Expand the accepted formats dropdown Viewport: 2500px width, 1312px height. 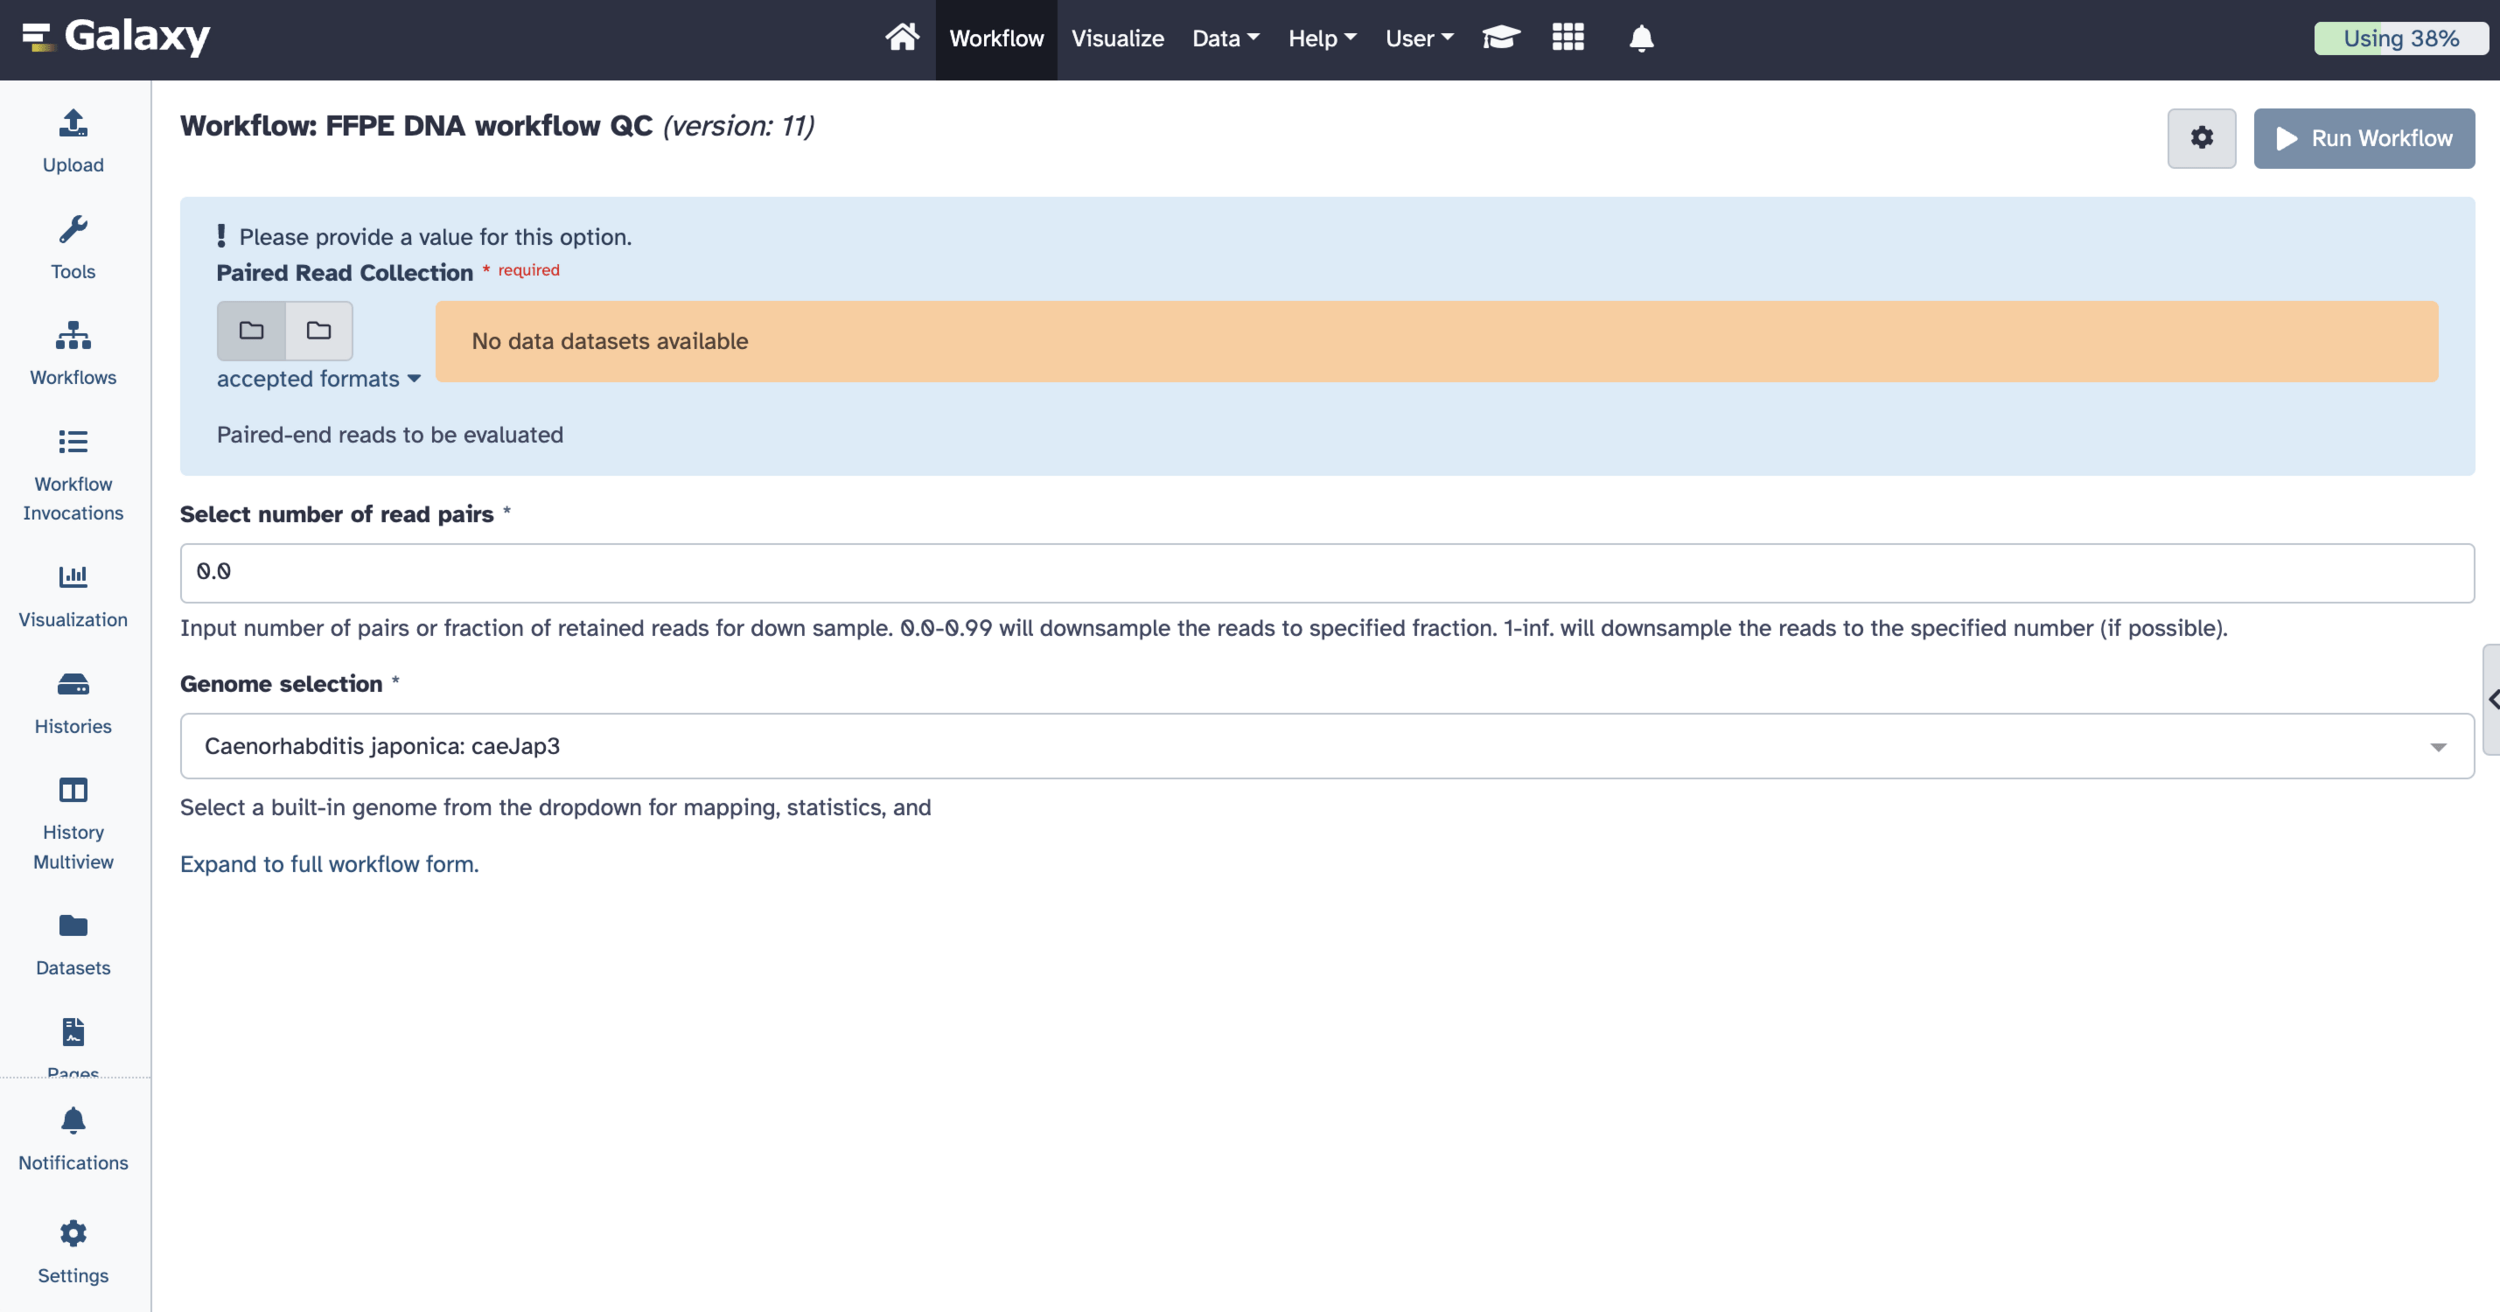(x=318, y=379)
